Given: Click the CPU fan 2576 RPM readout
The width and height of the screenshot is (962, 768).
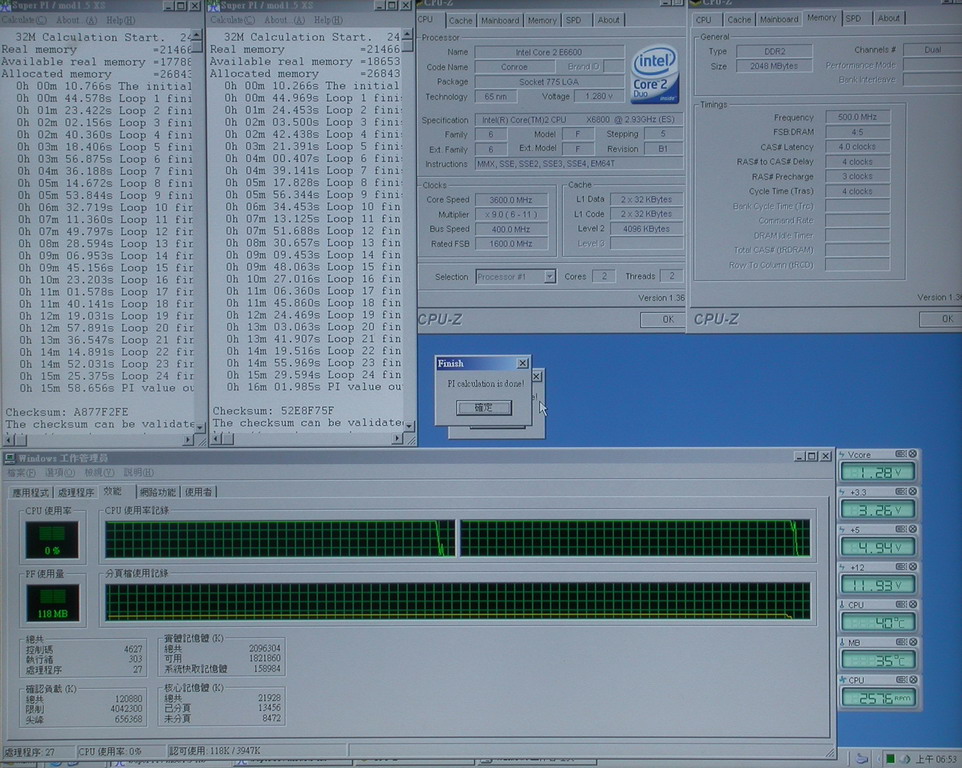Looking at the screenshot, I should 878,697.
